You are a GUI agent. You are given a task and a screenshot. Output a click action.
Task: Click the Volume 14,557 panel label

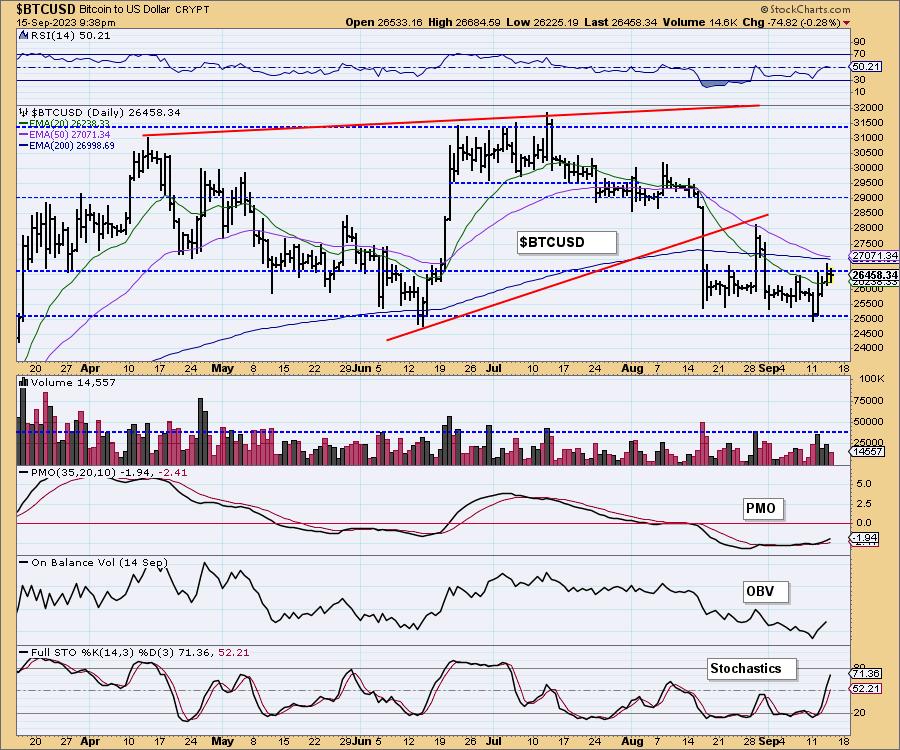coord(73,382)
